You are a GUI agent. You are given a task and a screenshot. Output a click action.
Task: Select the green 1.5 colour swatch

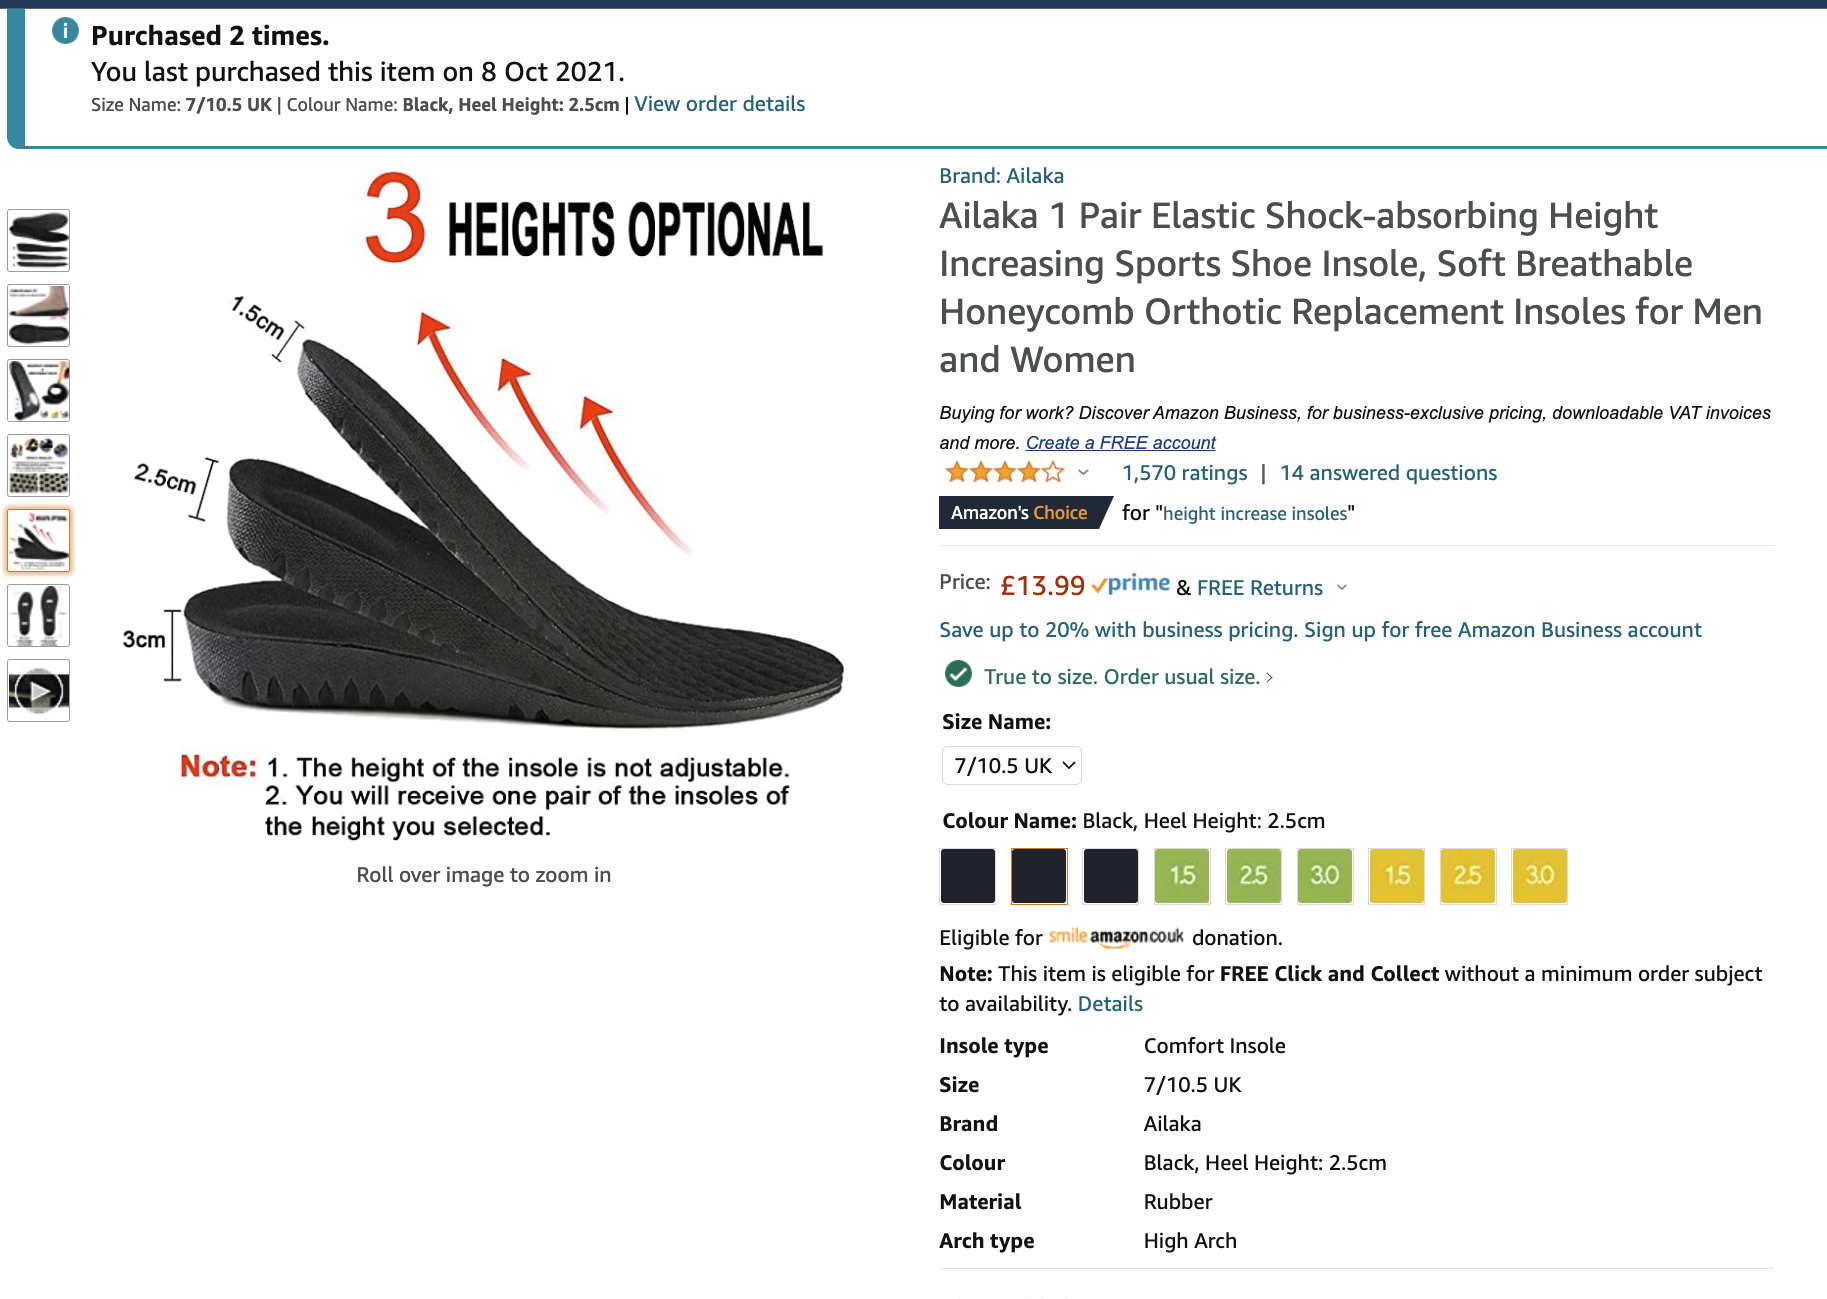(x=1182, y=876)
